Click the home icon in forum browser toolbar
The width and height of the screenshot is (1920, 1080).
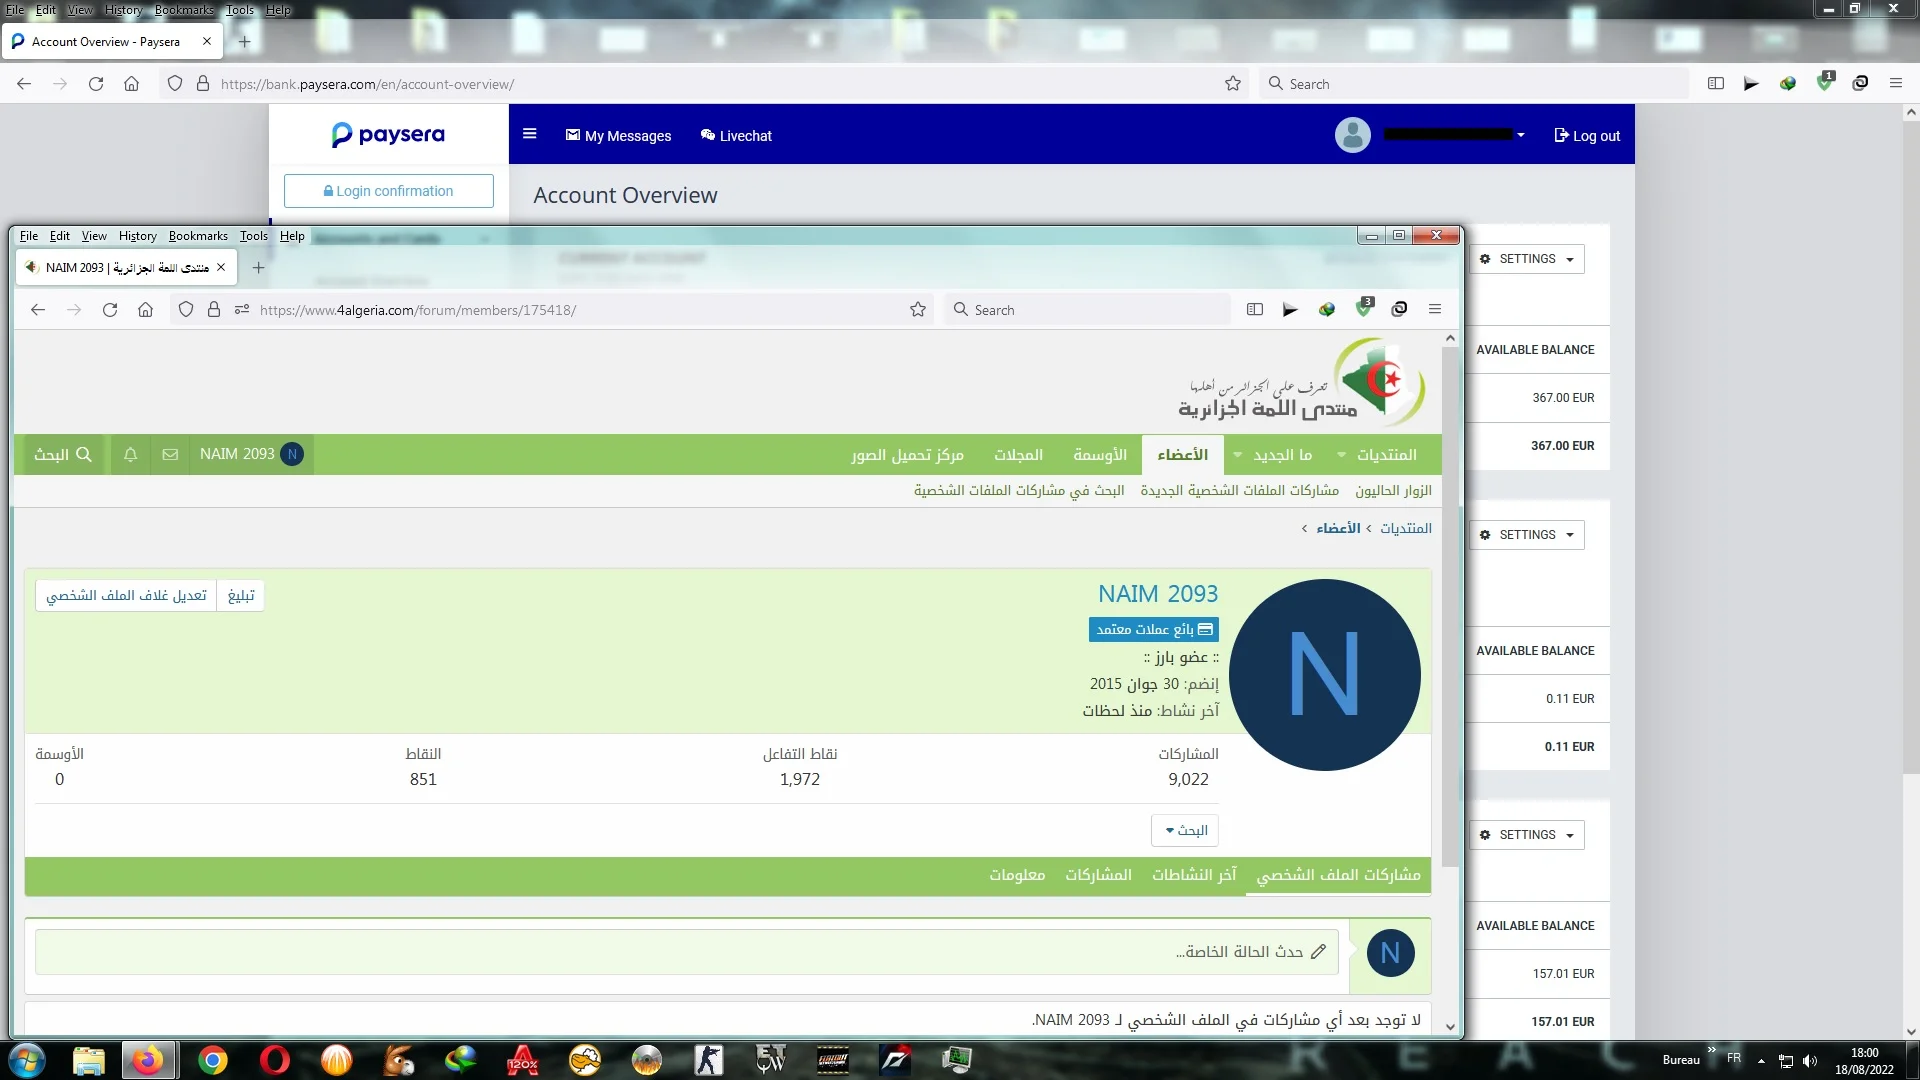click(x=146, y=310)
